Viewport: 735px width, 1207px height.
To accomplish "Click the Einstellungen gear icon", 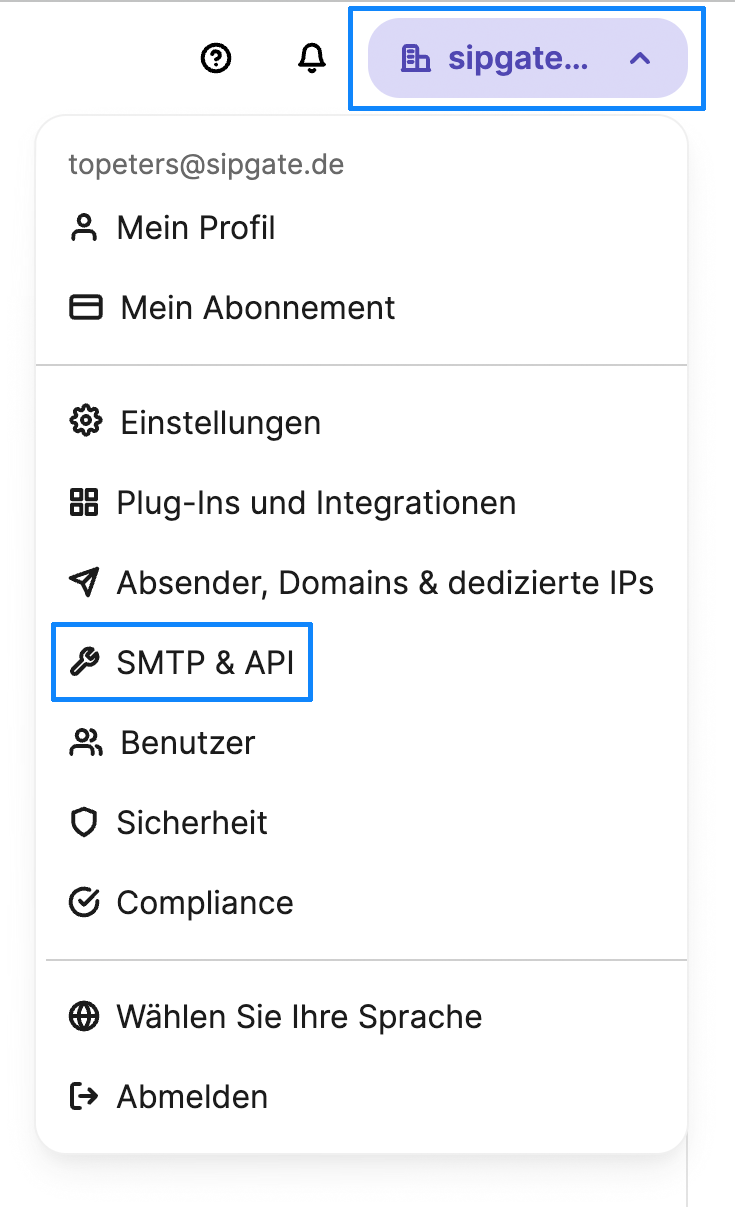I will [87, 421].
